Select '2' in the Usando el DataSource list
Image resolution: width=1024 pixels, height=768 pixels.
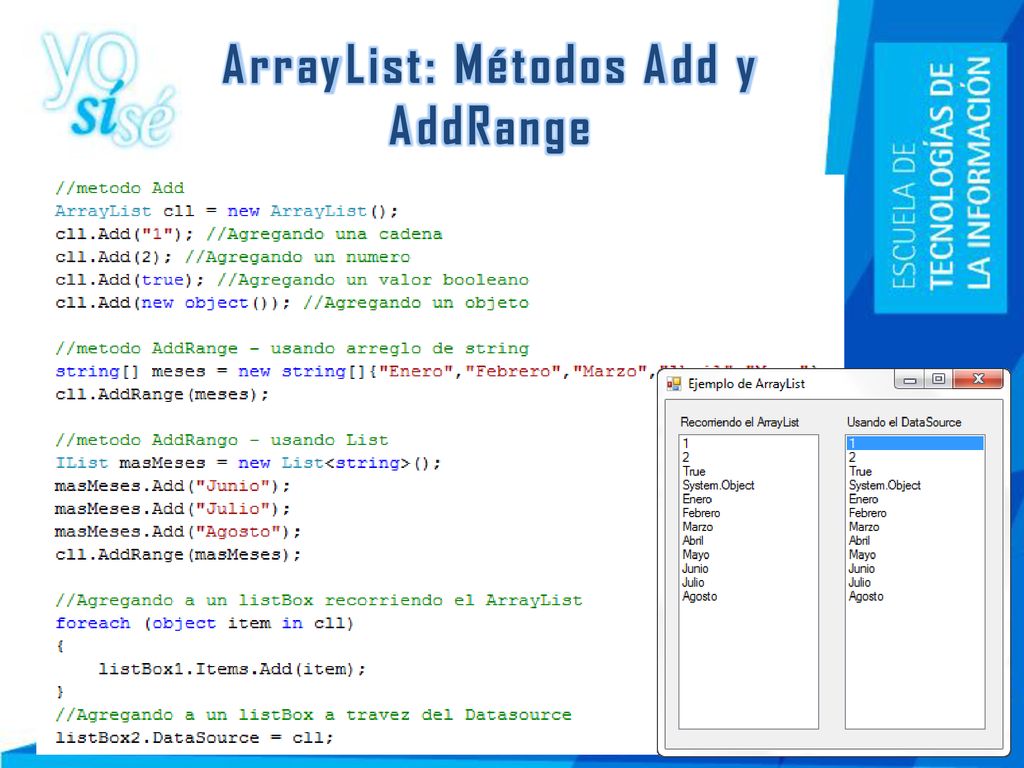[852, 457]
